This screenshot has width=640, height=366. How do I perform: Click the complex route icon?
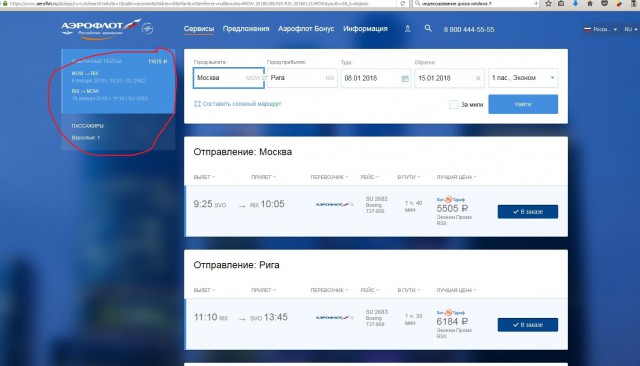click(197, 104)
